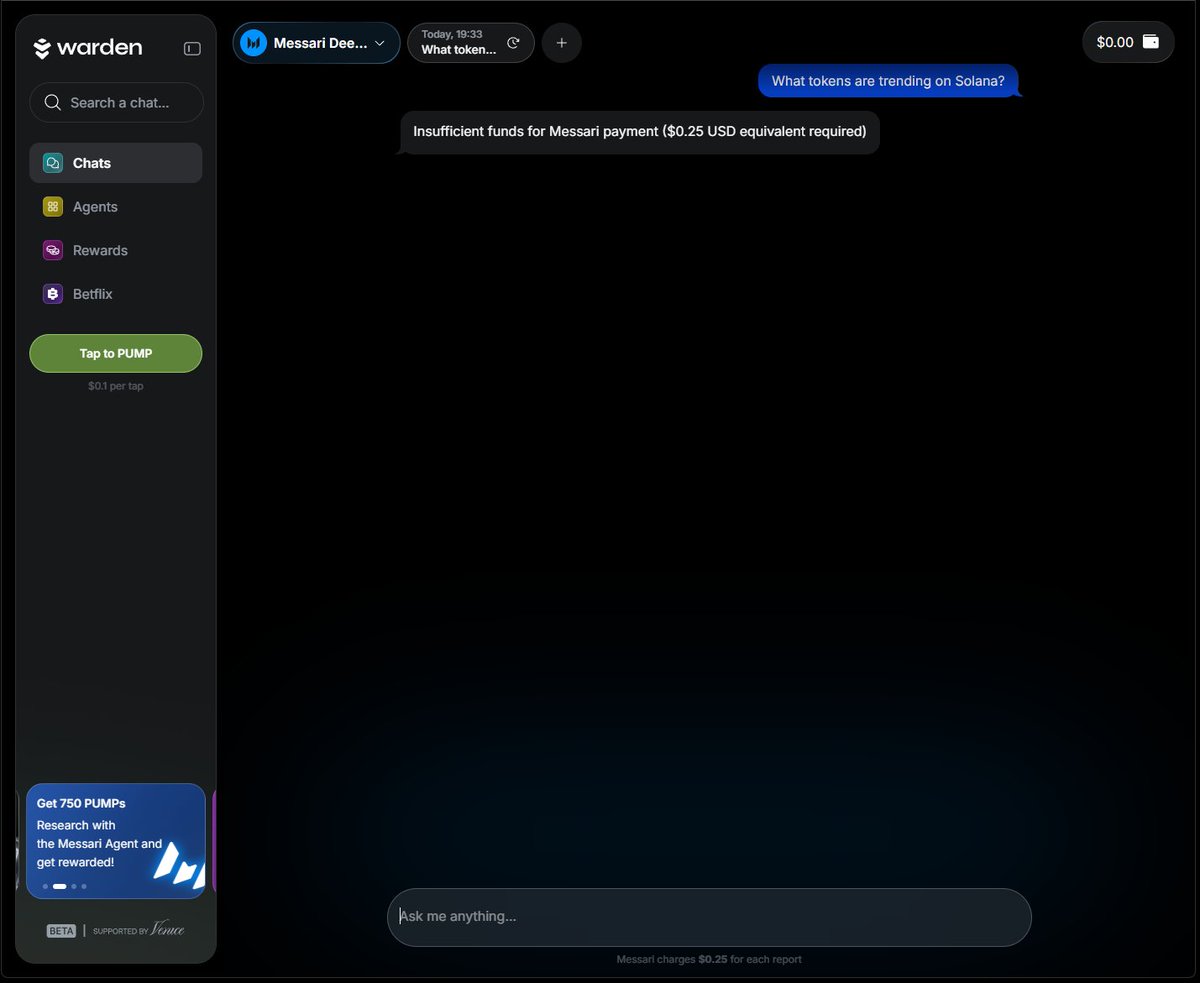This screenshot has width=1200, height=983.
Task: Select the first carousel dot
Action: coord(45,886)
